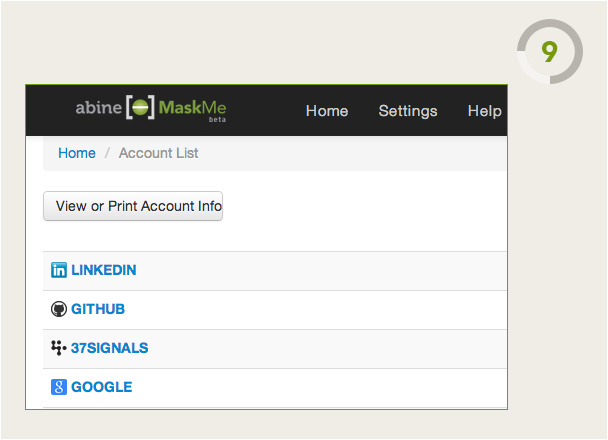Screen dimensions: 608x440
Task: Click the Google blue square icon
Action: [59, 387]
